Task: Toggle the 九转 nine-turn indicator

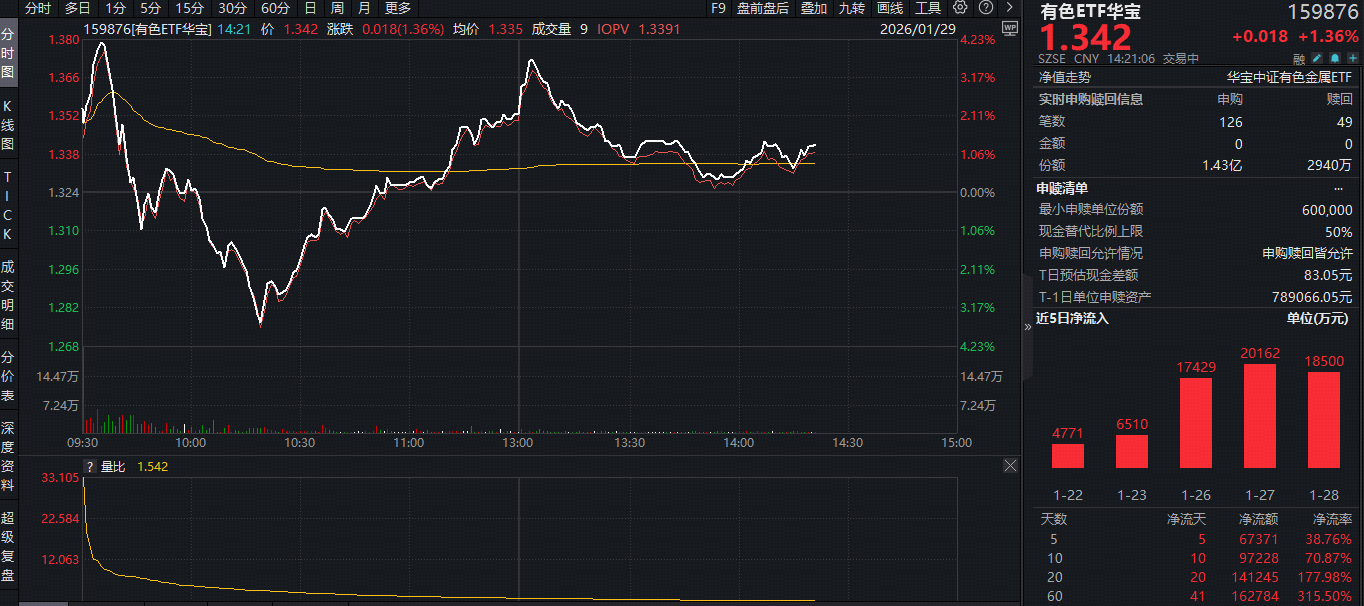Action: tap(854, 9)
